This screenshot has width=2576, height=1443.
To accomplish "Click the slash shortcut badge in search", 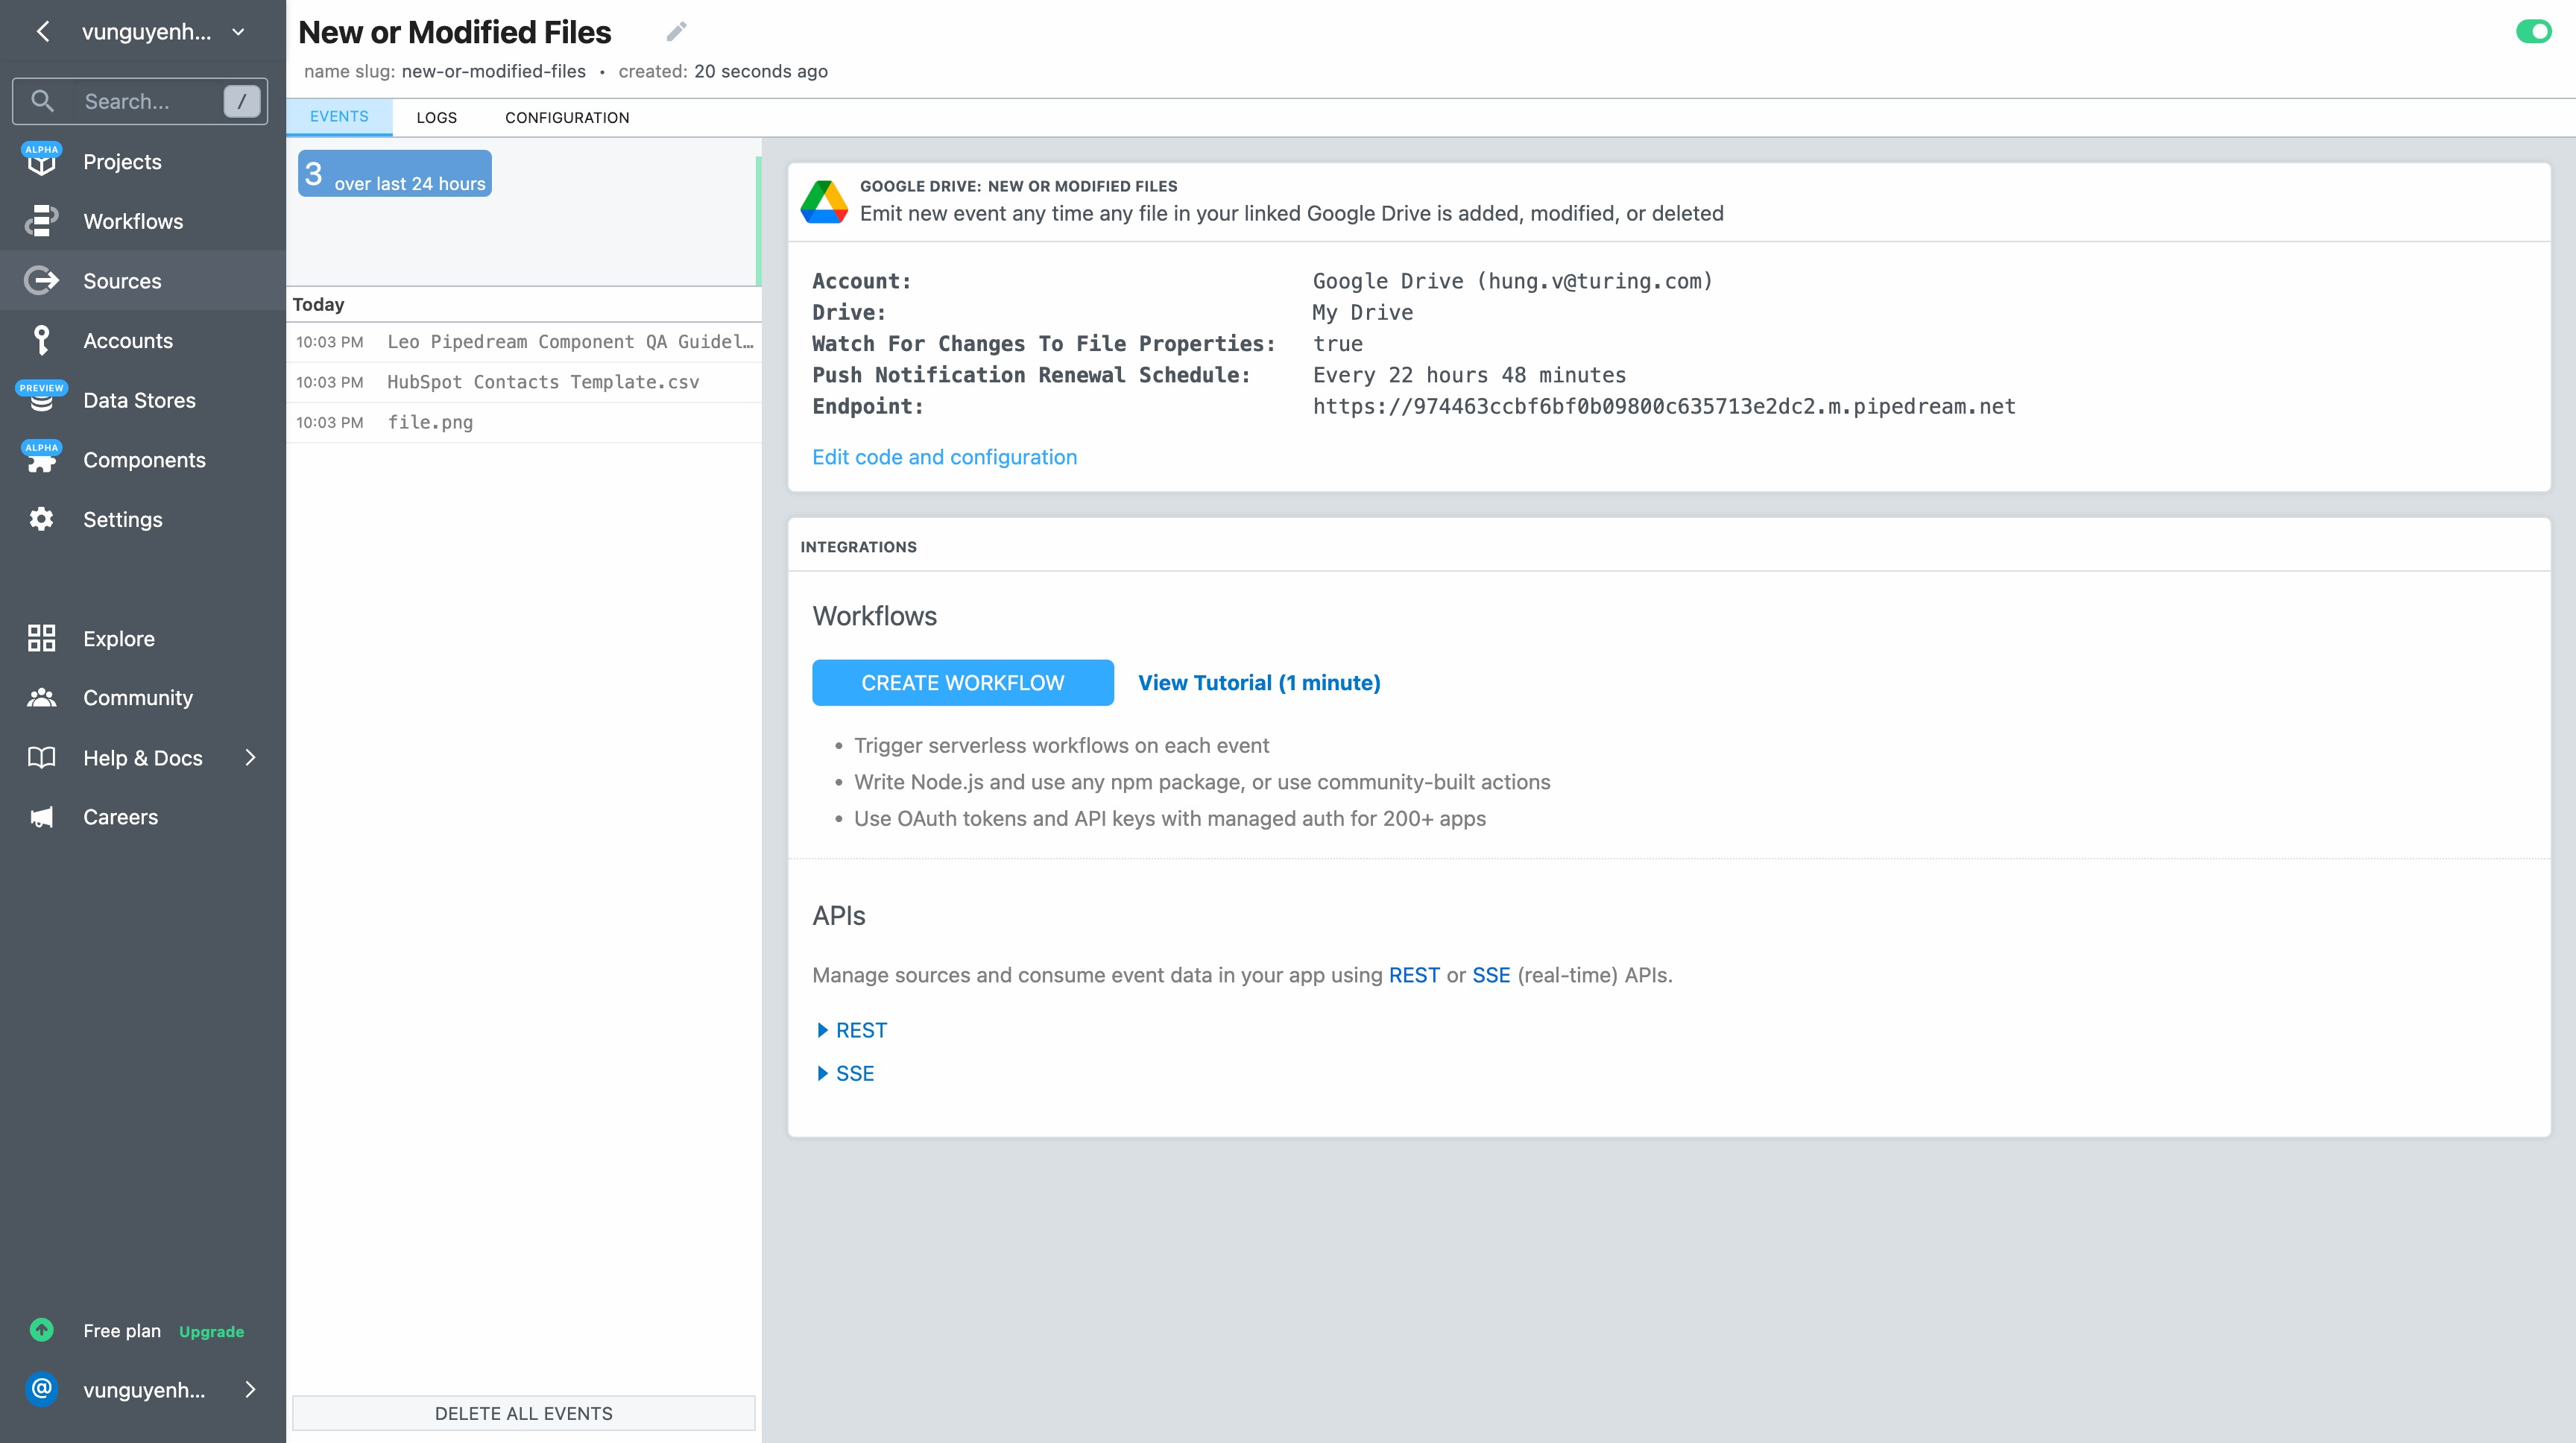I will pyautogui.click(x=242, y=101).
